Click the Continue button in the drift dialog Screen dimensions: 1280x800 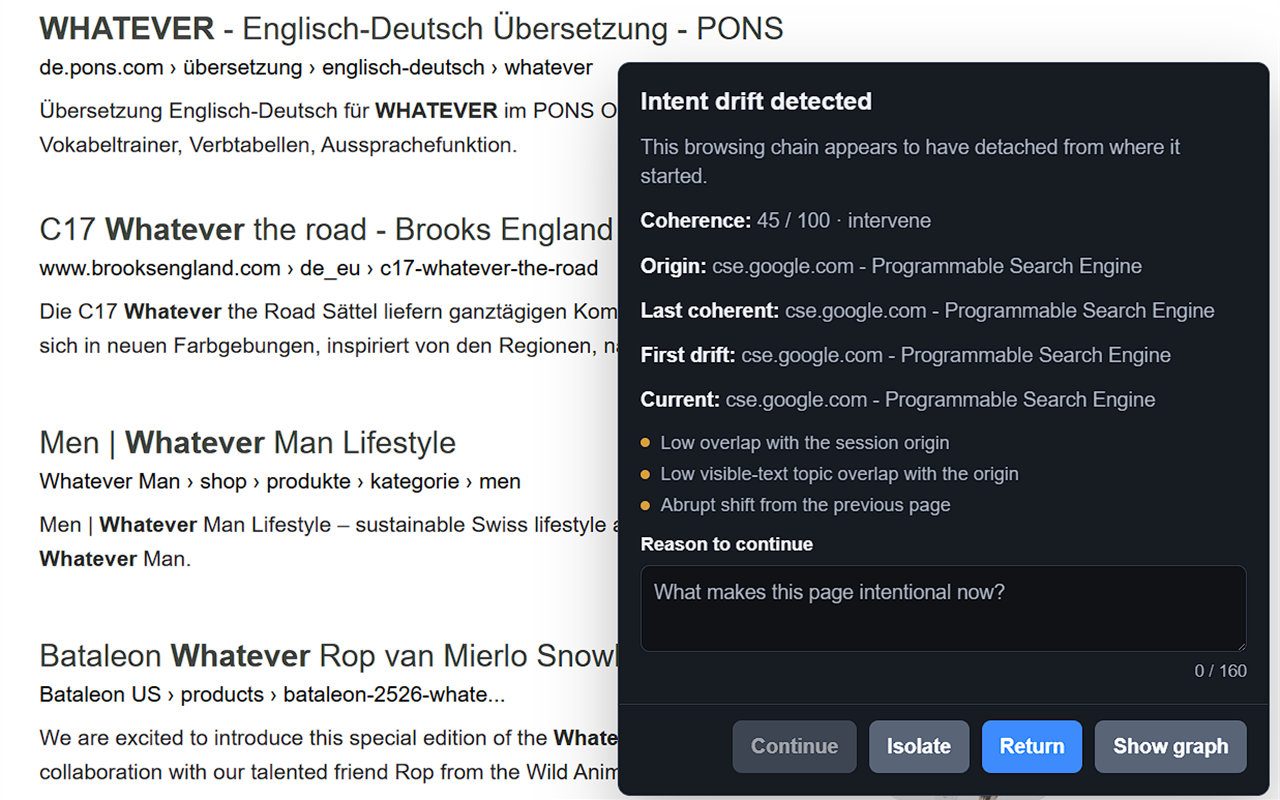(x=794, y=746)
